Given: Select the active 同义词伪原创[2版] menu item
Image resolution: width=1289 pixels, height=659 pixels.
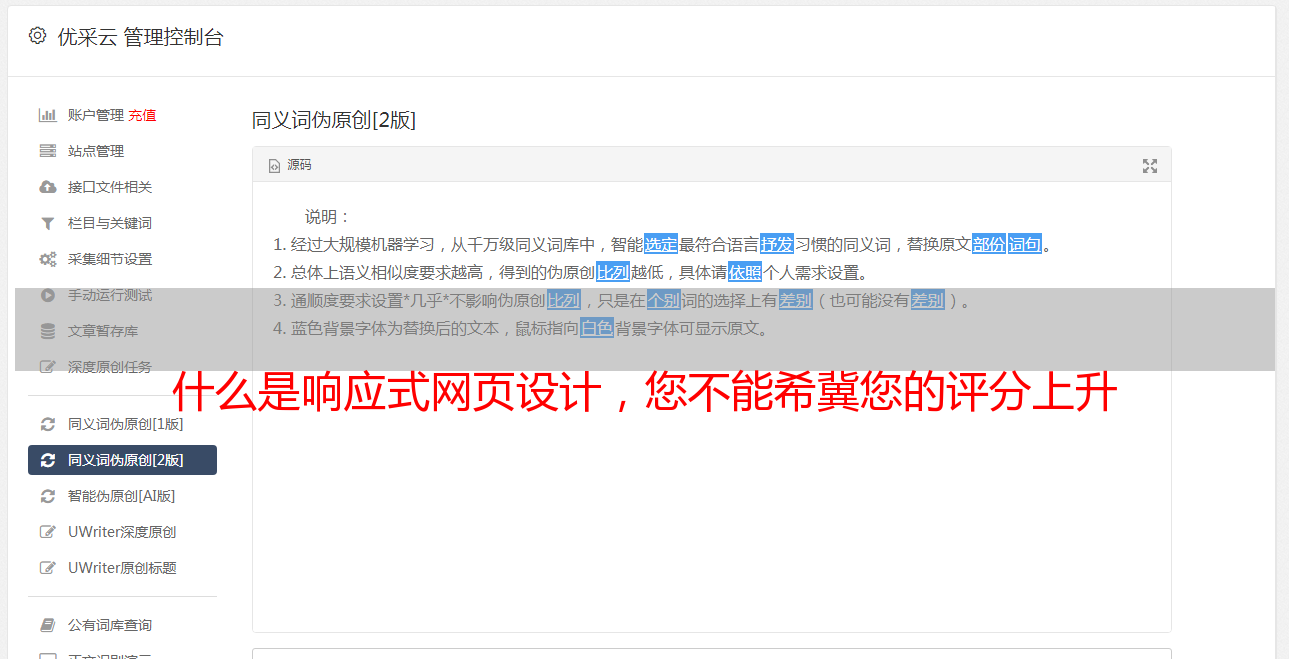Looking at the screenshot, I should pyautogui.click(x=122, y=460).
